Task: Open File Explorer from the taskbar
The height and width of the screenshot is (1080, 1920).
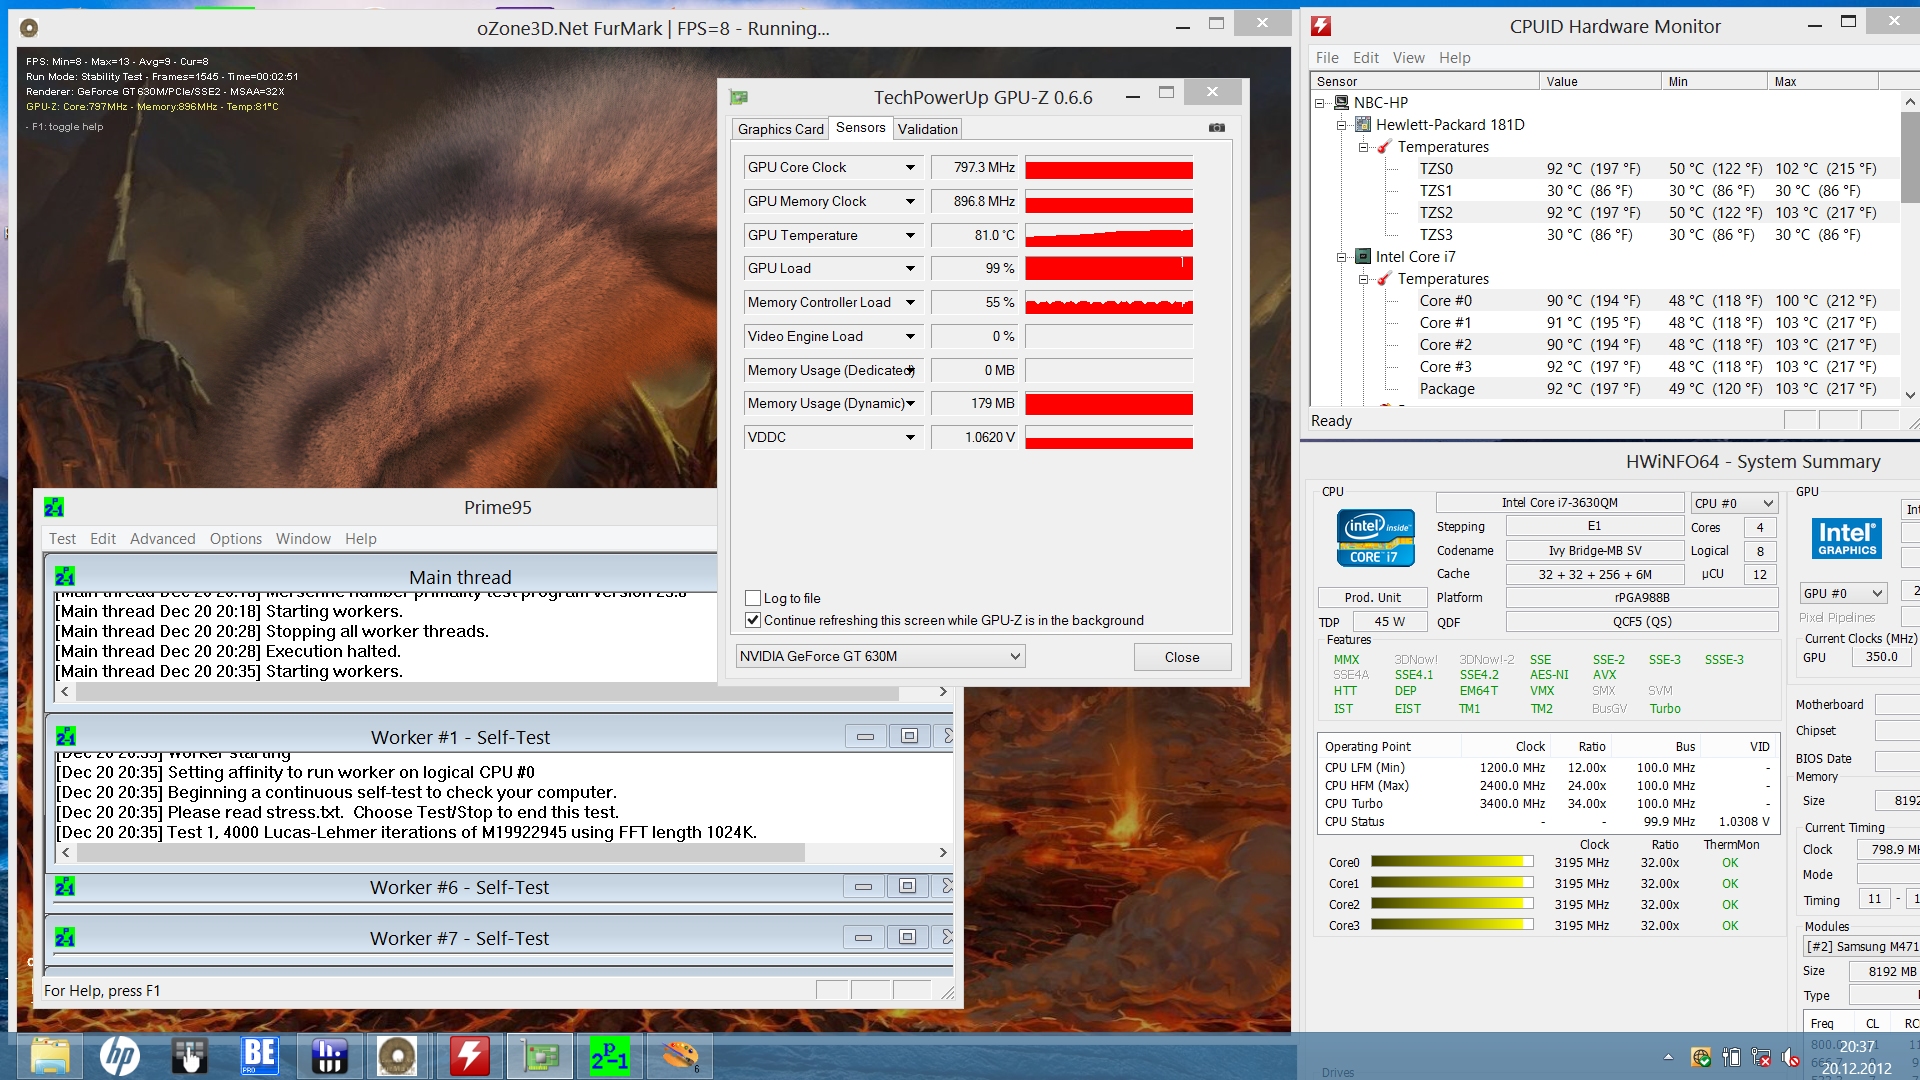Action: [x=50, y=1056]
